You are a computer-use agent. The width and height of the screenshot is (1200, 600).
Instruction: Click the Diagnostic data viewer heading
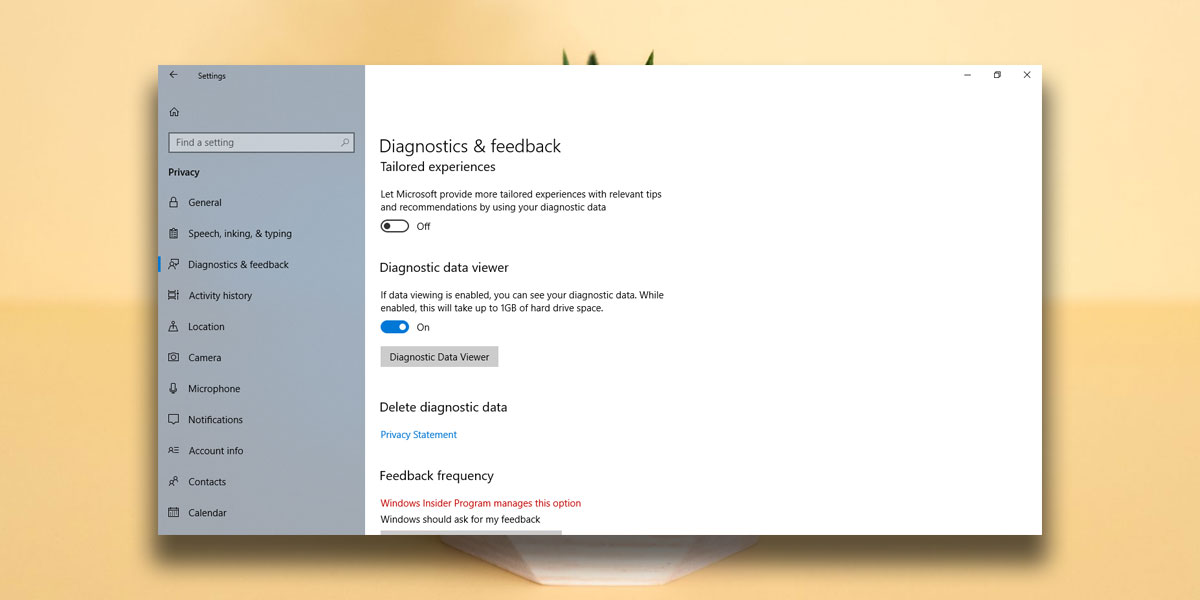(444, 268)
